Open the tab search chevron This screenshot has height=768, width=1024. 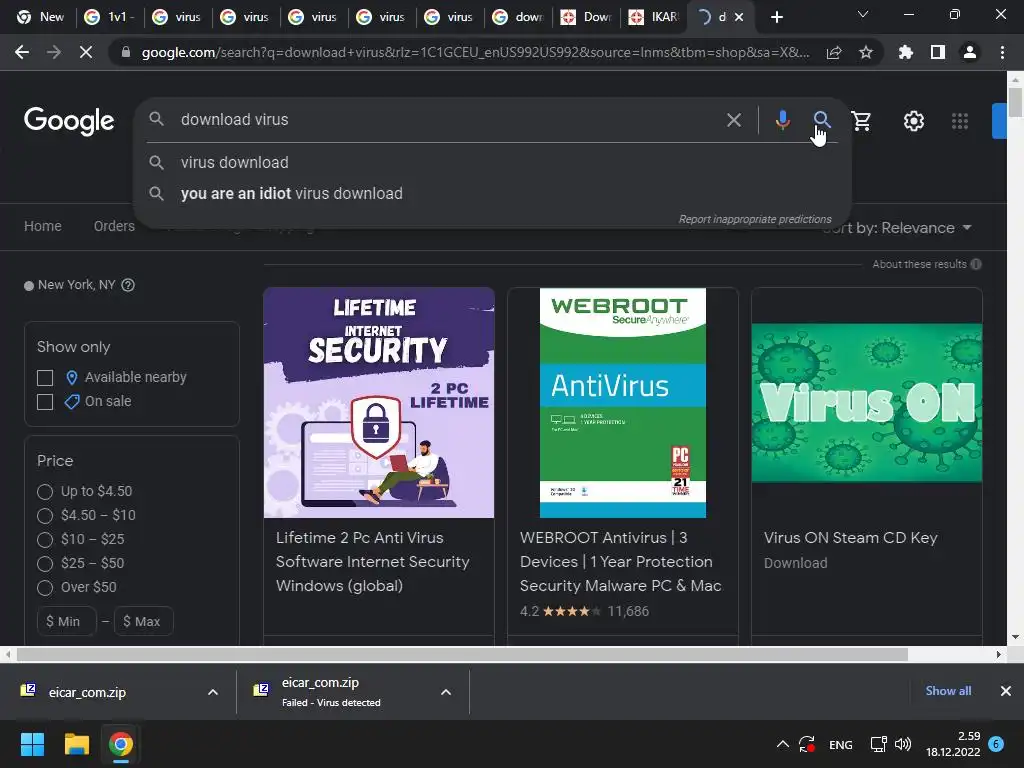[863, 14]
